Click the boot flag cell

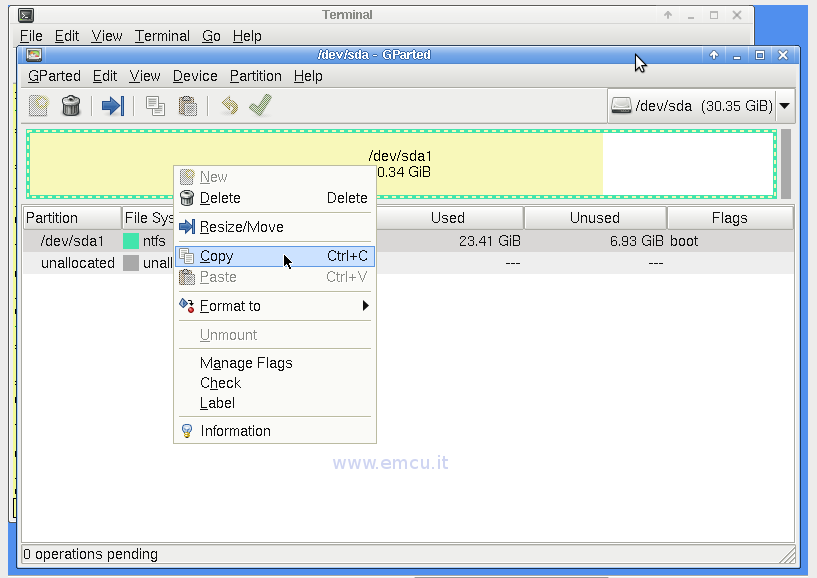684,241
